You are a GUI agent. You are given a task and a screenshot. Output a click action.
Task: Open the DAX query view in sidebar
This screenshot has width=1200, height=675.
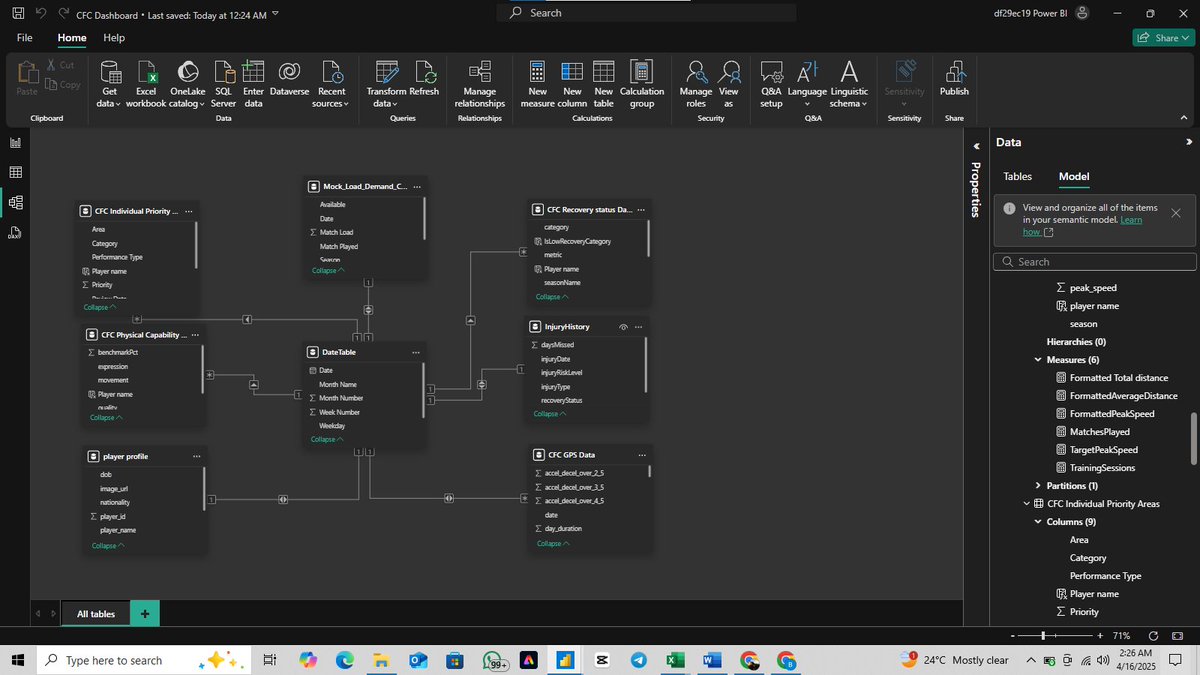coord(15,232)
